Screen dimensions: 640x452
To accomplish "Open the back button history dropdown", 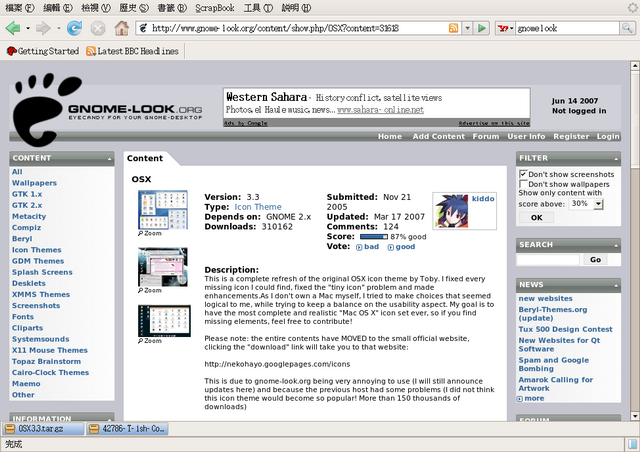I will [x=28, y=28].
